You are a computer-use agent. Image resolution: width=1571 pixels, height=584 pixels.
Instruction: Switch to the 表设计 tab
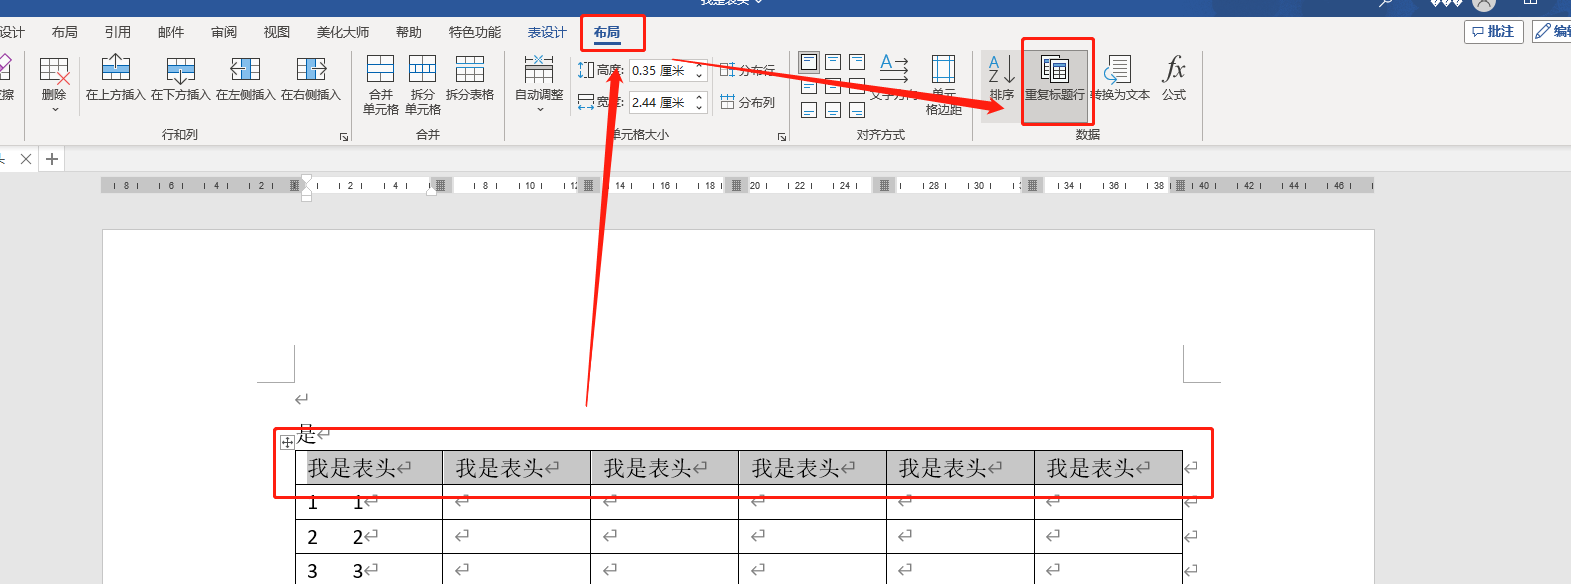coord(547,32)
